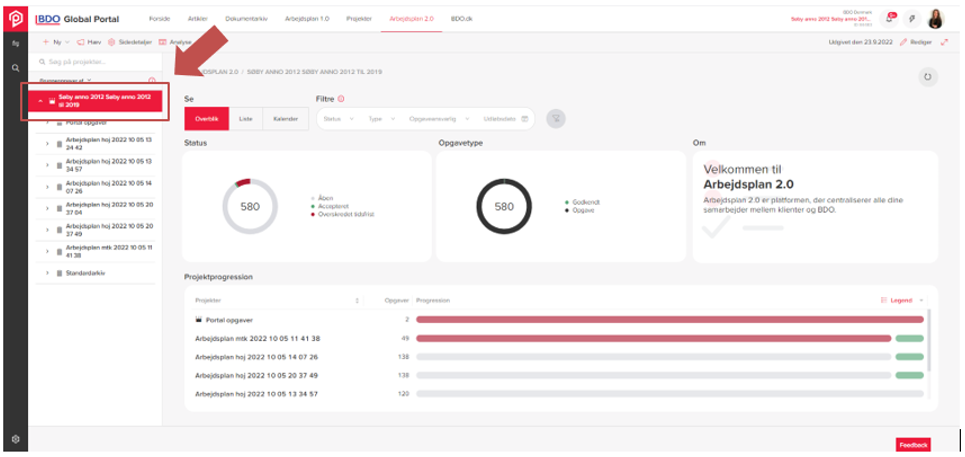
Task: Open the notifications bell
Action: click(x=889, y=18)
